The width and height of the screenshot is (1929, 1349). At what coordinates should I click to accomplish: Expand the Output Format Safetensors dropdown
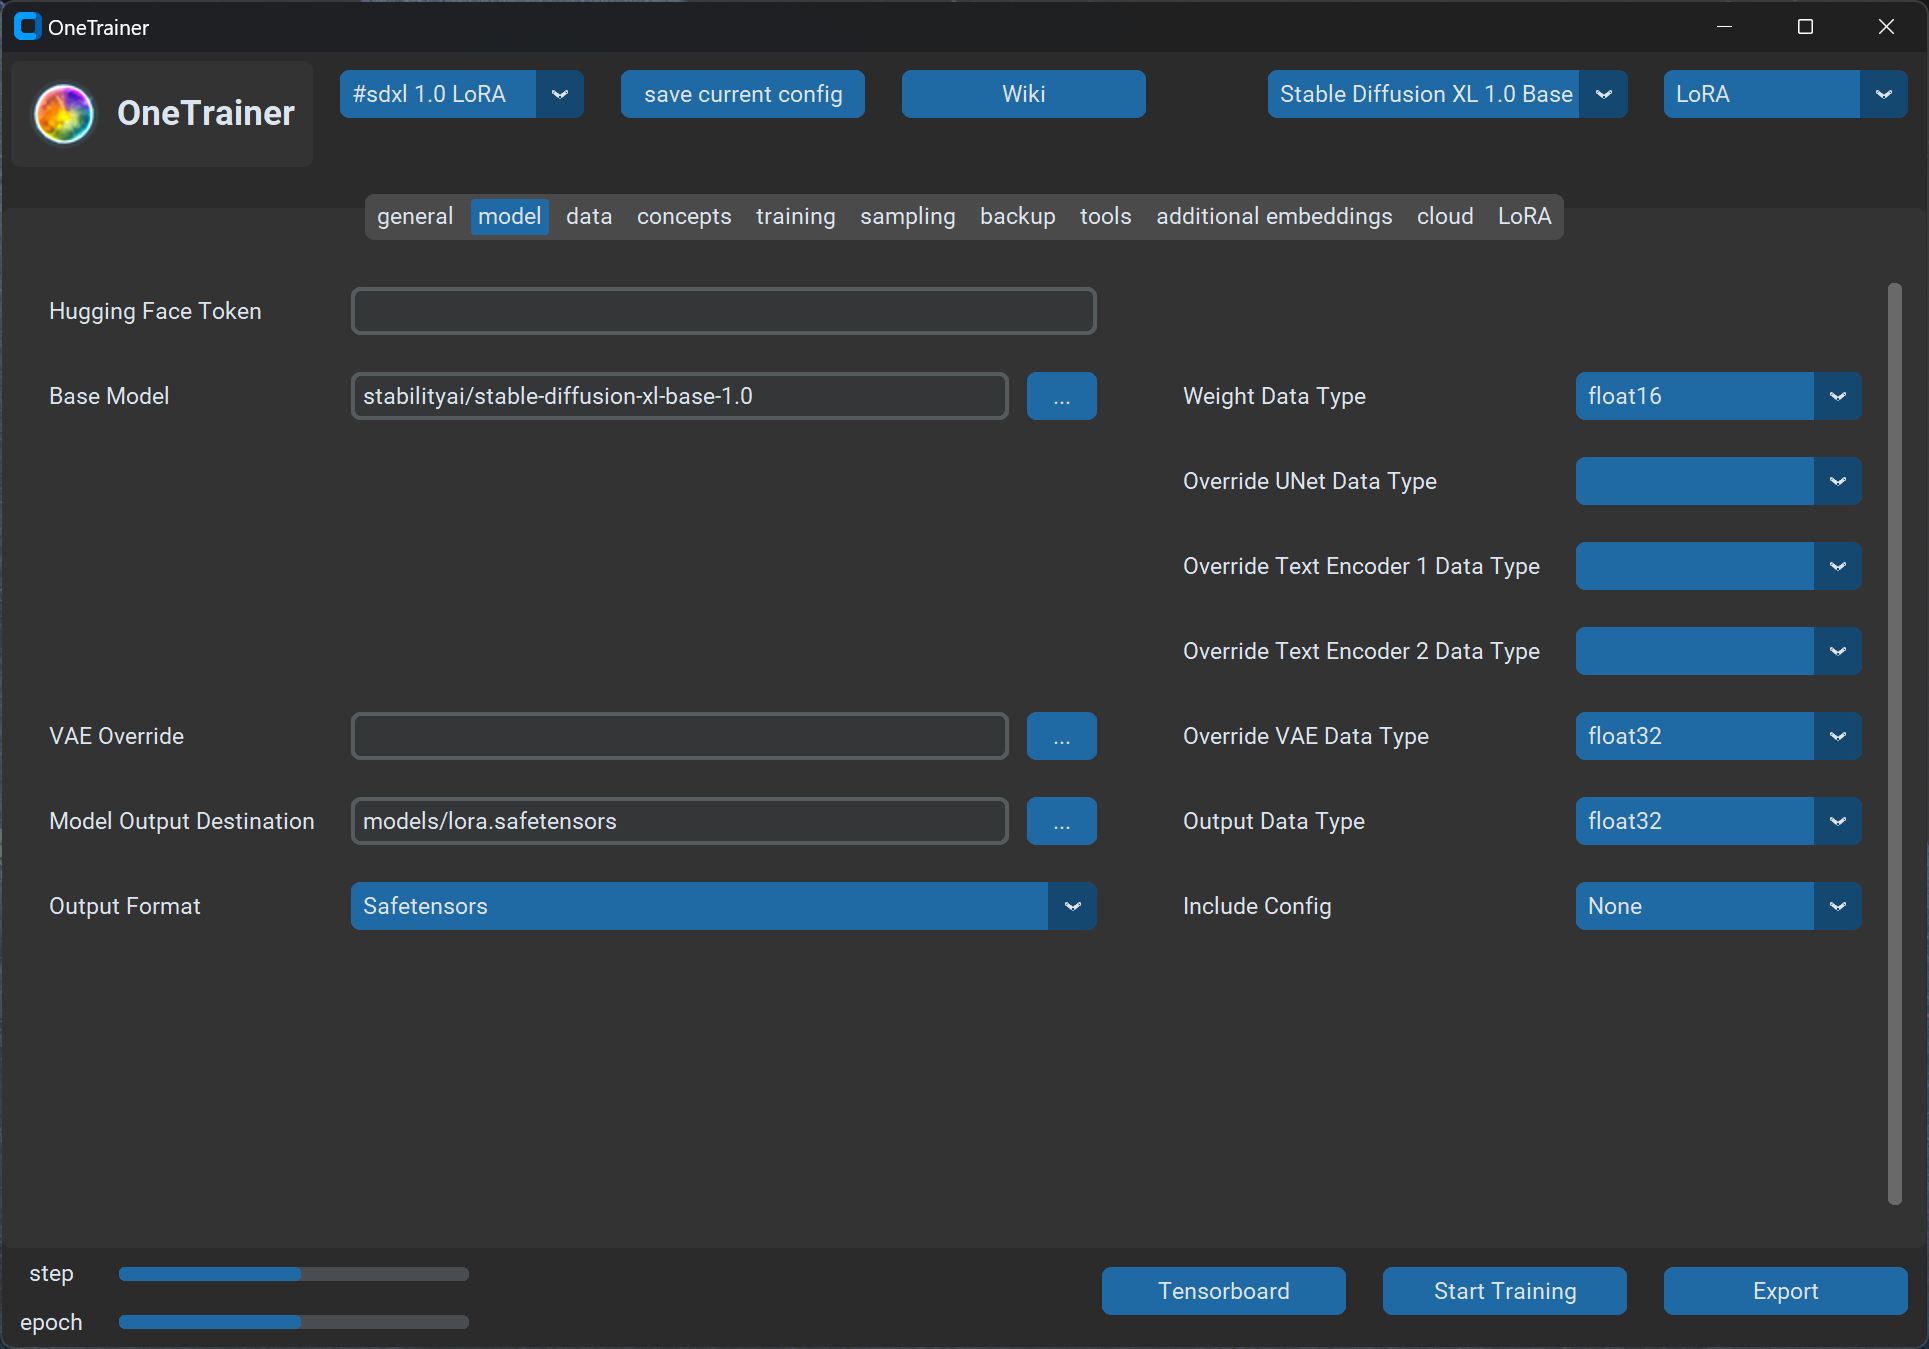[x=1072, y=906]
